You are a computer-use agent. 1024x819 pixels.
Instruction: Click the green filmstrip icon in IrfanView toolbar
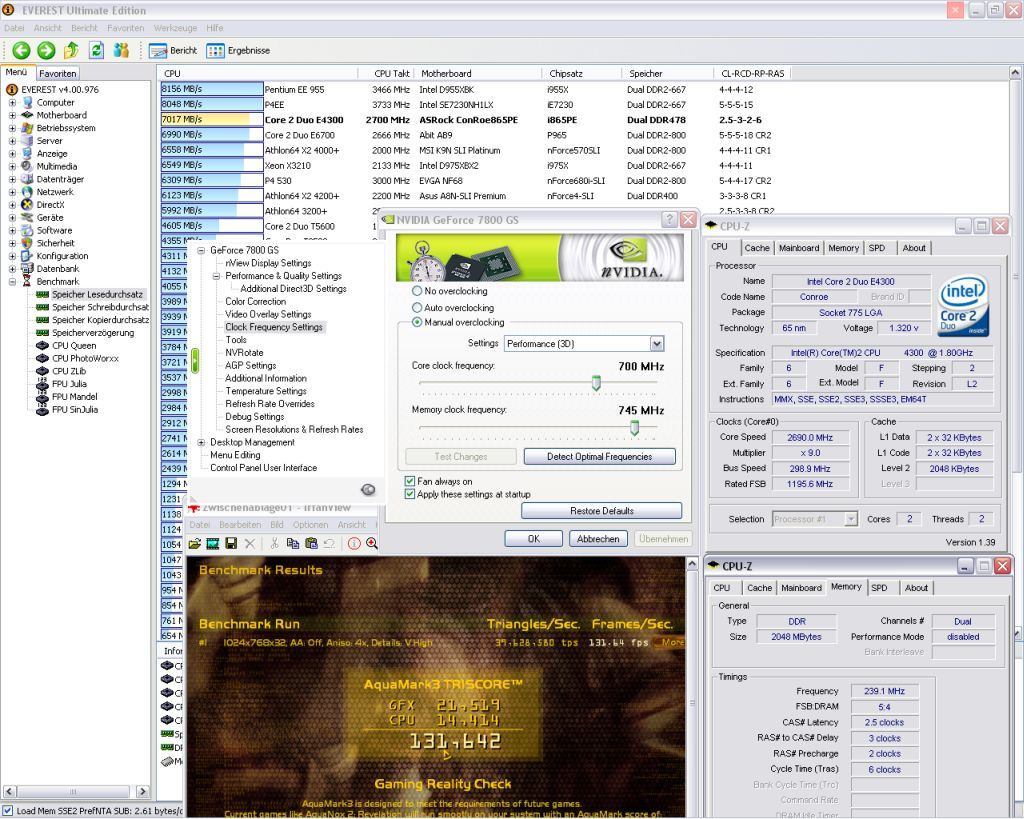(x=213, y=543)
